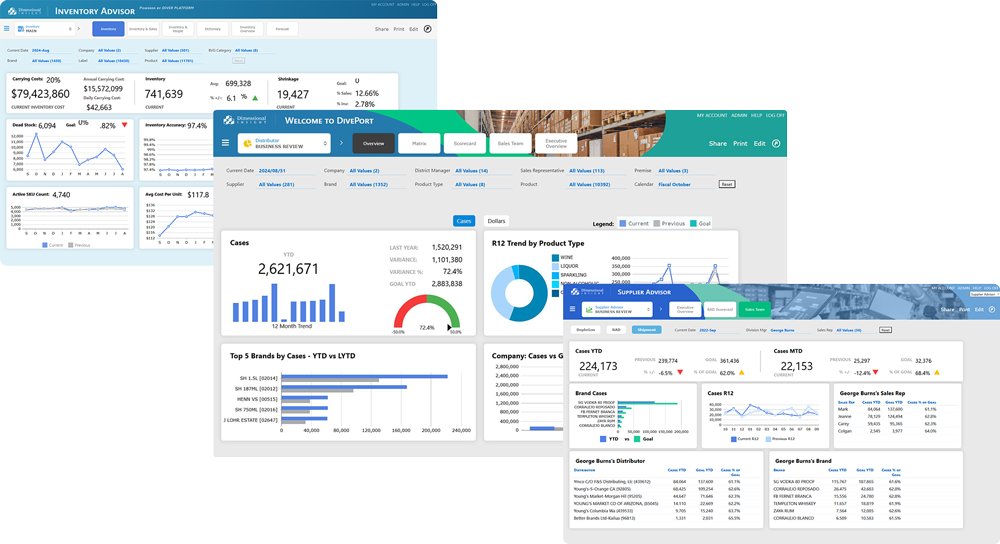Switch to the Scorecard tab in DivePort
This screenshot has height=544, width=1000.
pos(464,144)
